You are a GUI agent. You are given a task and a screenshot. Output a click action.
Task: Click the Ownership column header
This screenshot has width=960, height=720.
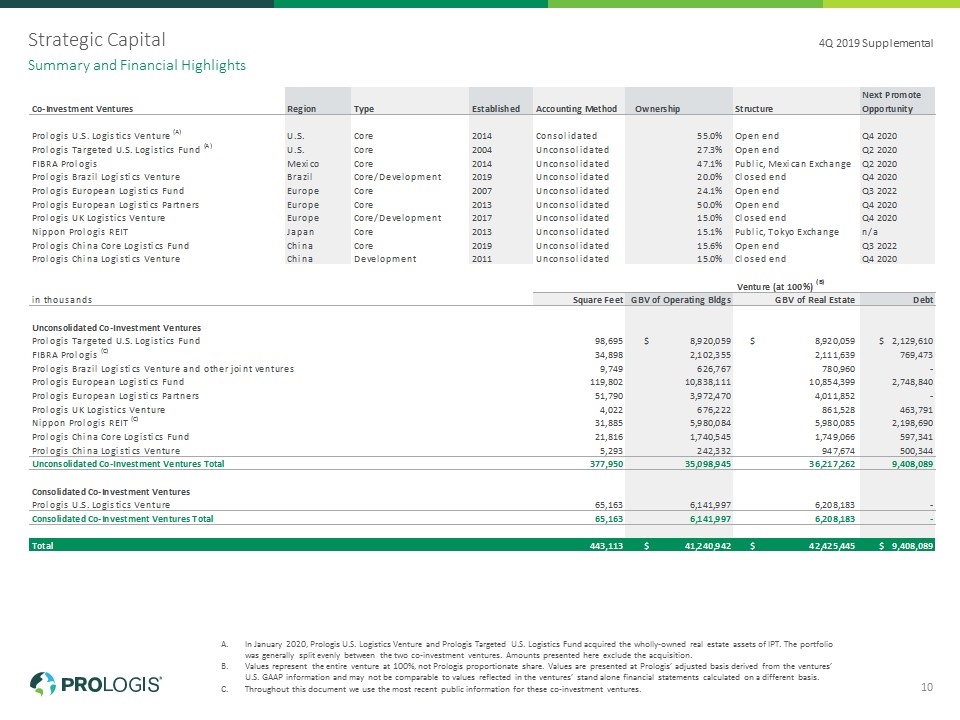tap(658, 109)
